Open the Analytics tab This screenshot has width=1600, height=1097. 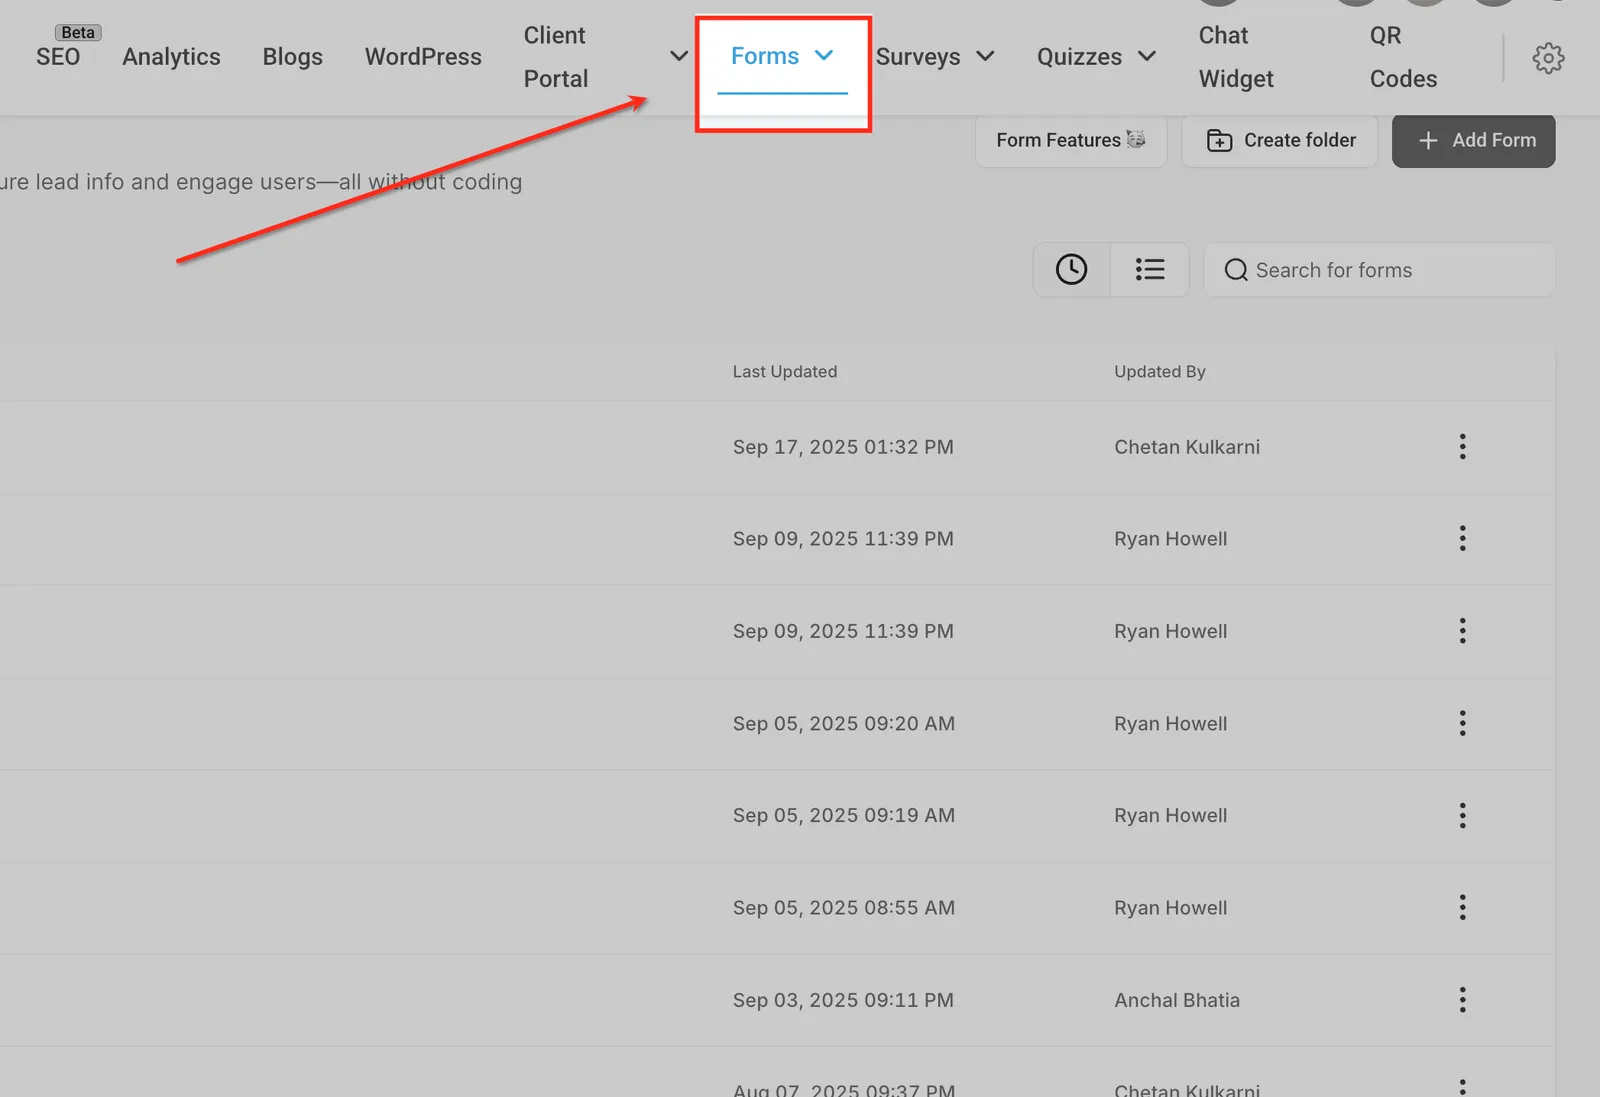pos(171,57)
